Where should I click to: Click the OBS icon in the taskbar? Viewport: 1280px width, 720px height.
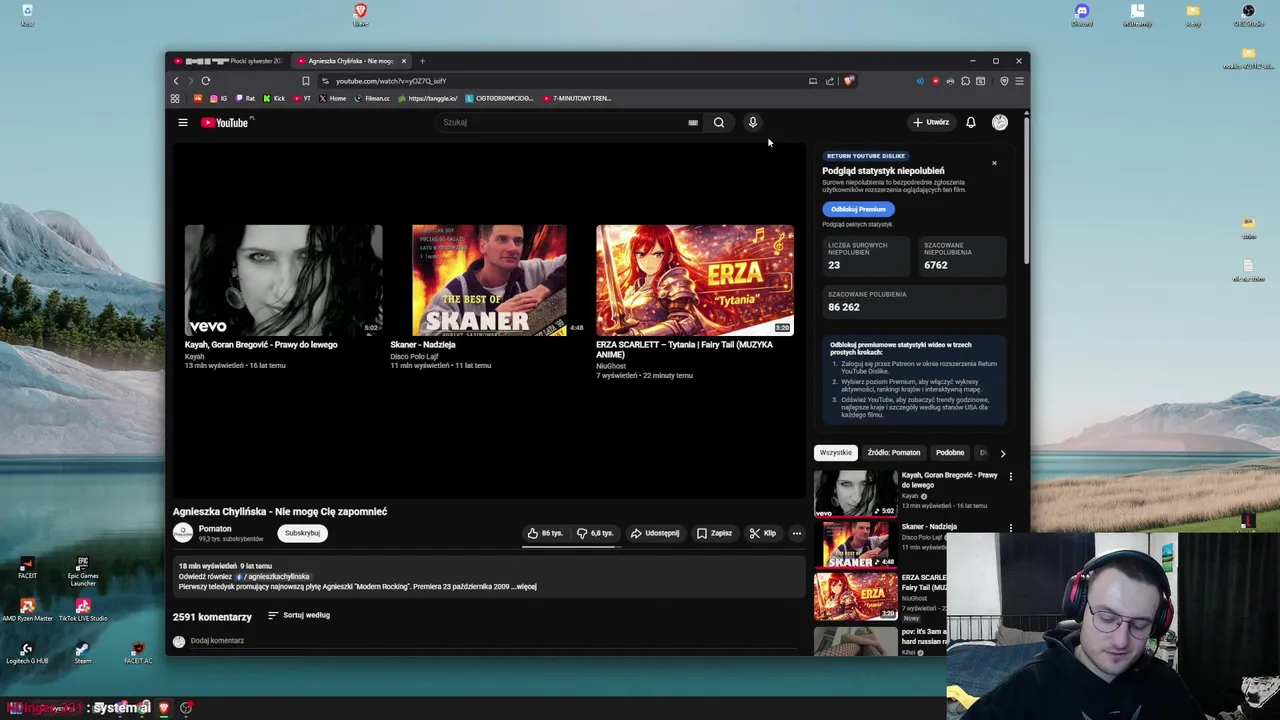186,707
